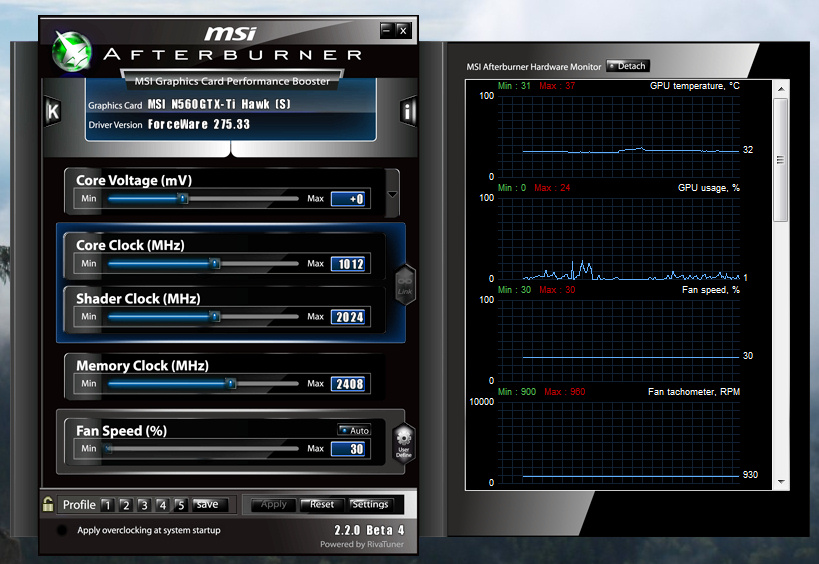This screenshot has height=564, width=819.
Task: Click the Fan Speed value field 30
Action: pos(350,449)
